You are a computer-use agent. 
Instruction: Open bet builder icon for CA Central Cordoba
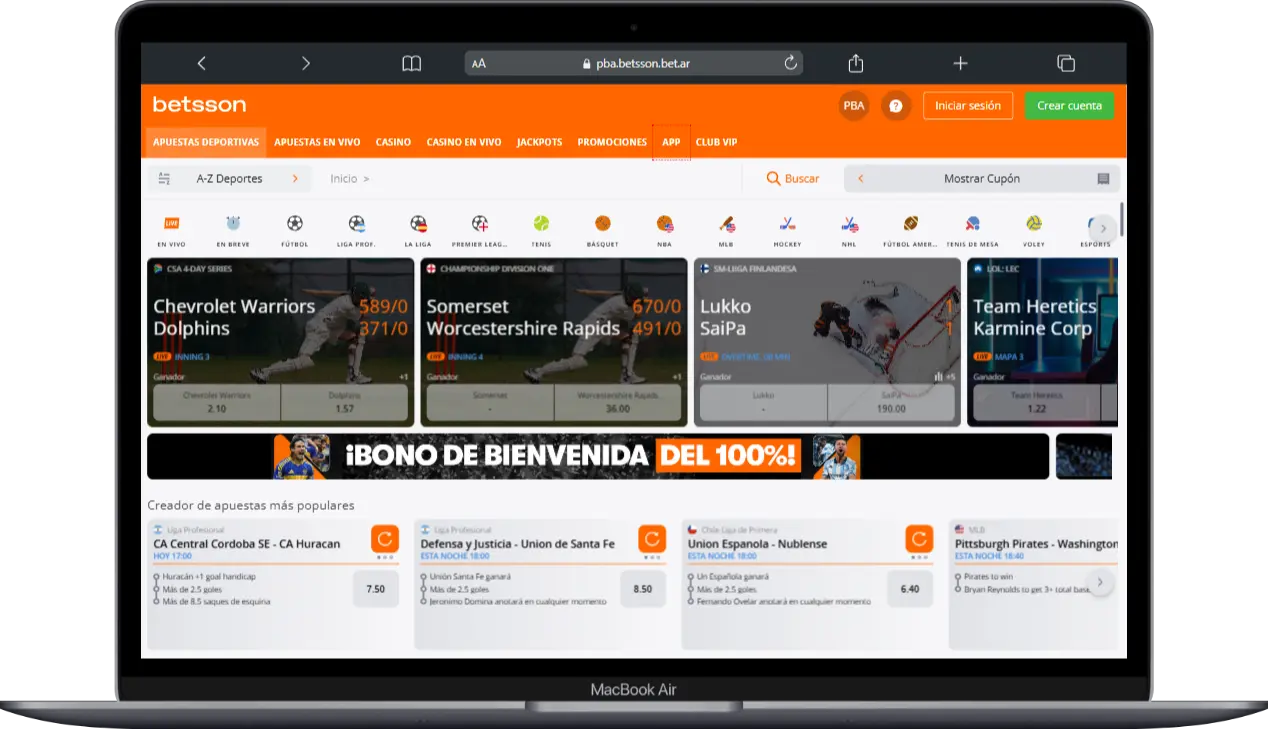(x=385, y=539)
